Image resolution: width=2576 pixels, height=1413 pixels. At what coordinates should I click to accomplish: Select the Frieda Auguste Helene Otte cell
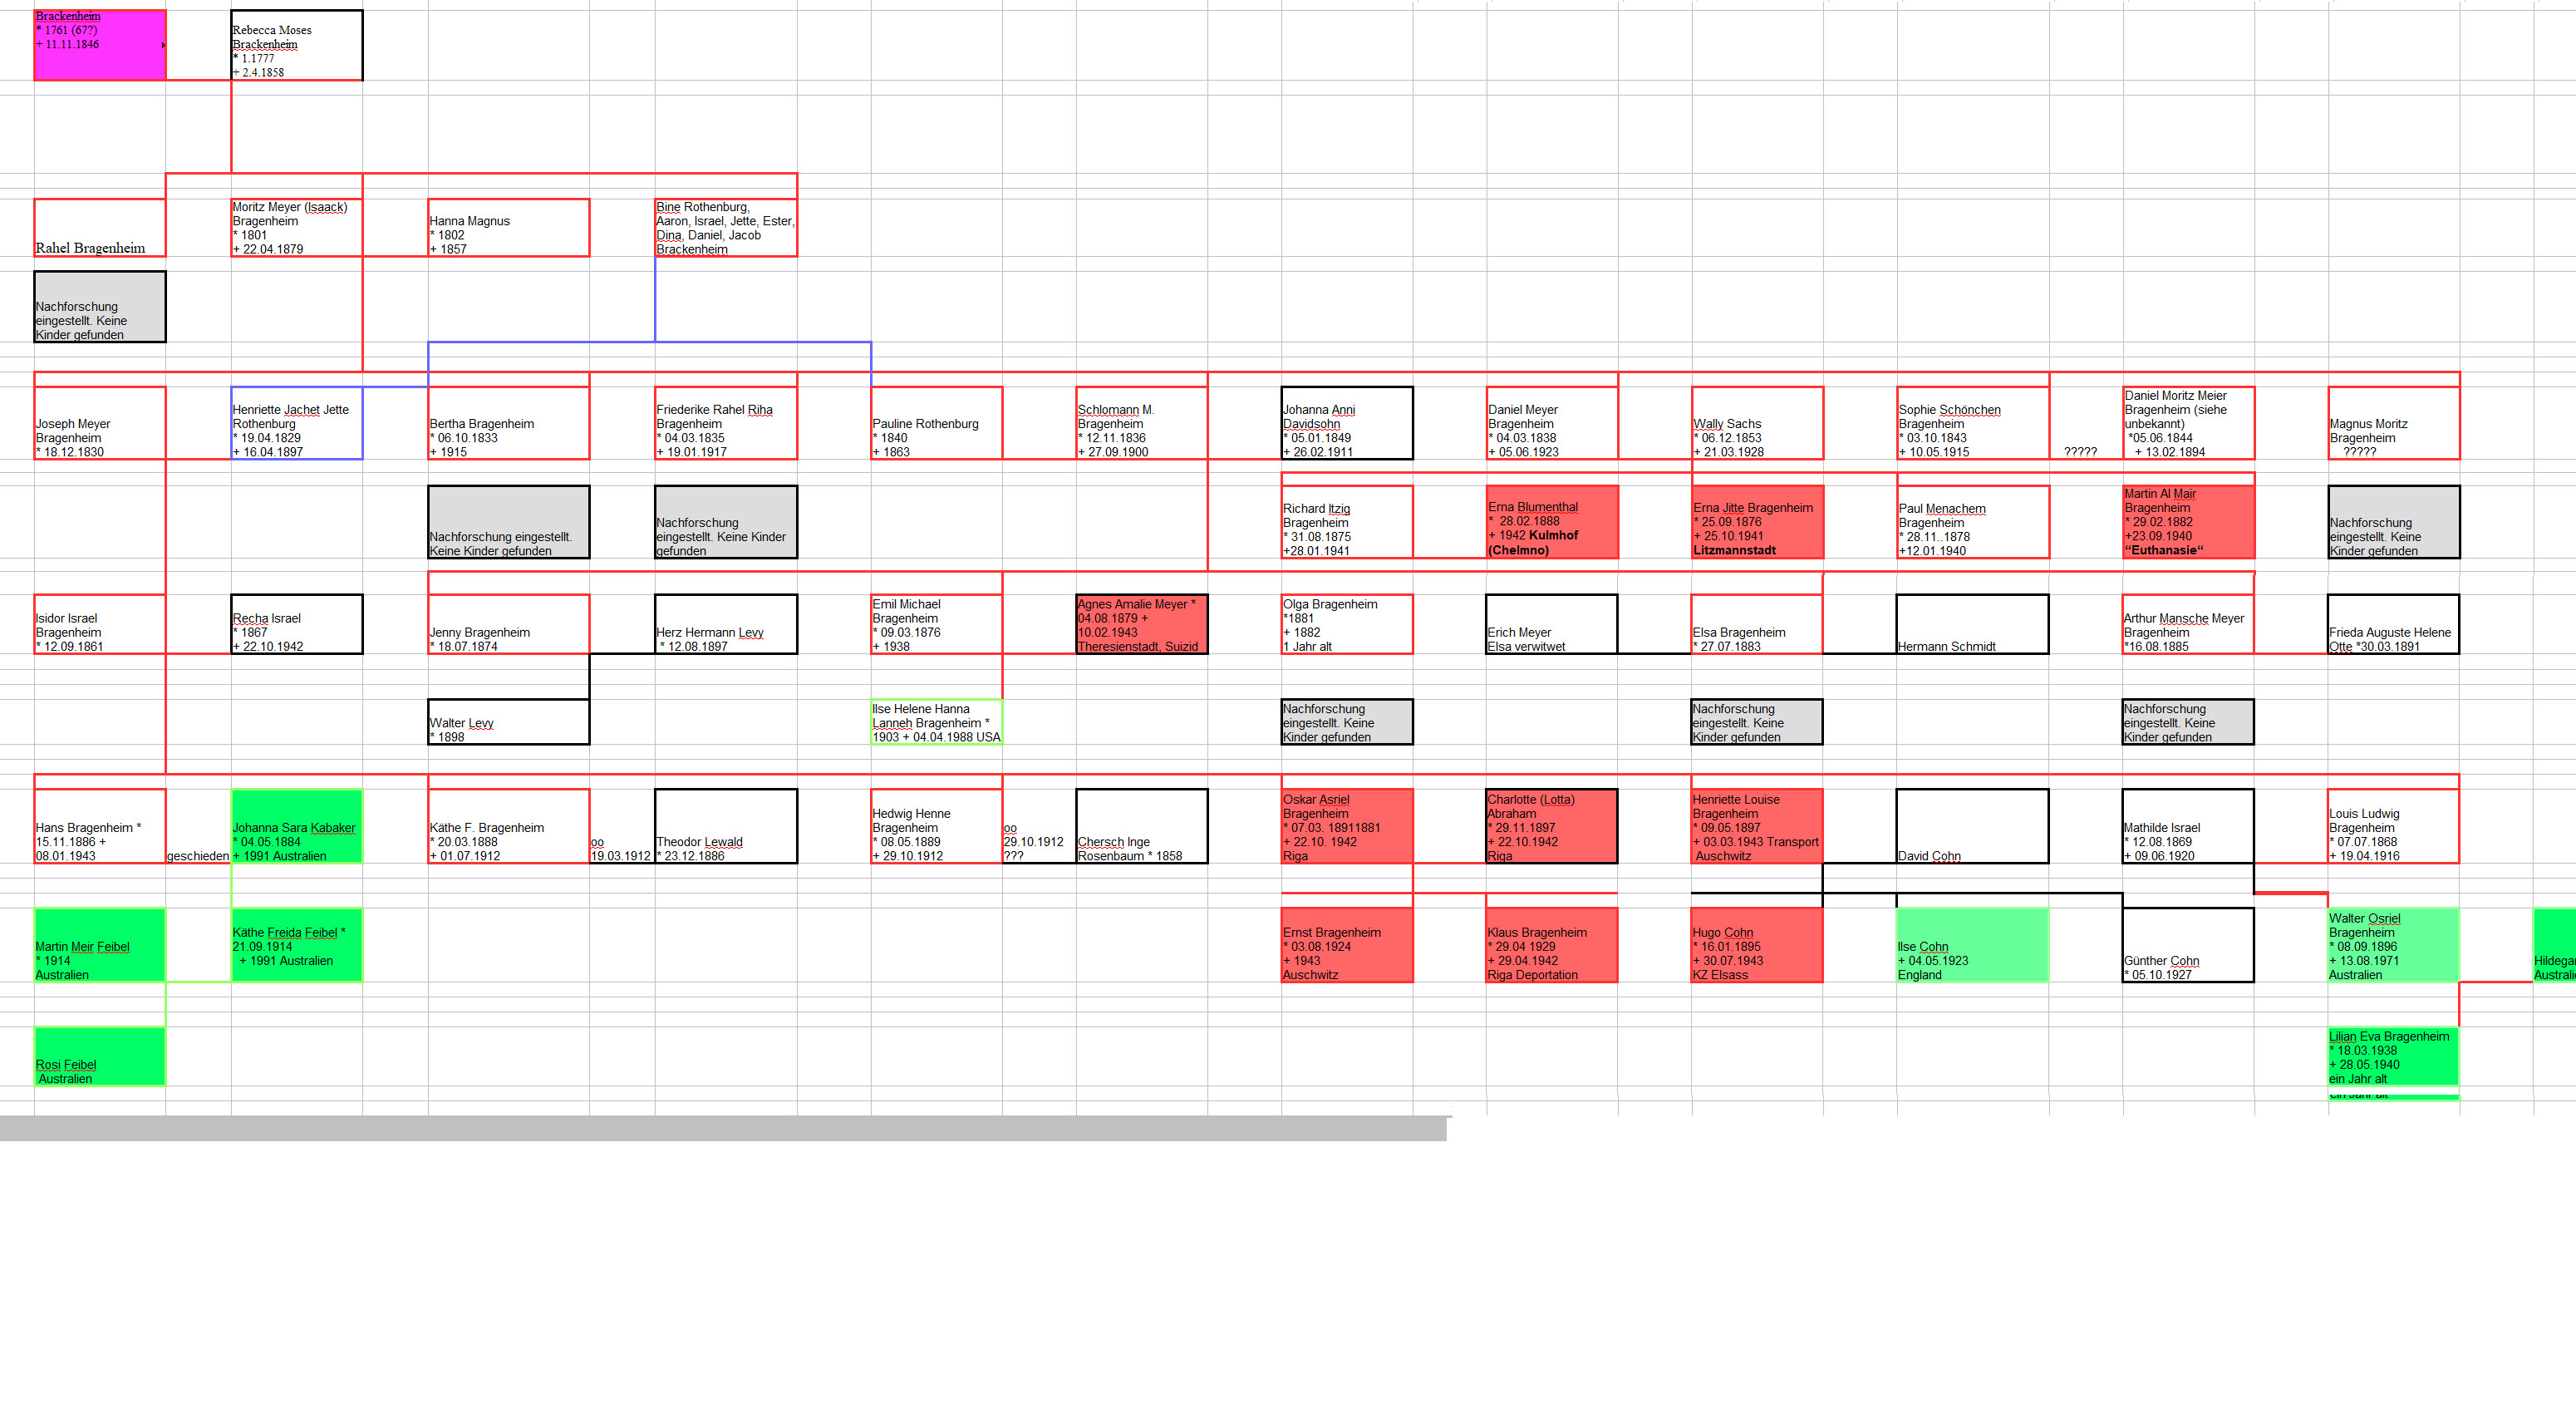click(2392, 625)
